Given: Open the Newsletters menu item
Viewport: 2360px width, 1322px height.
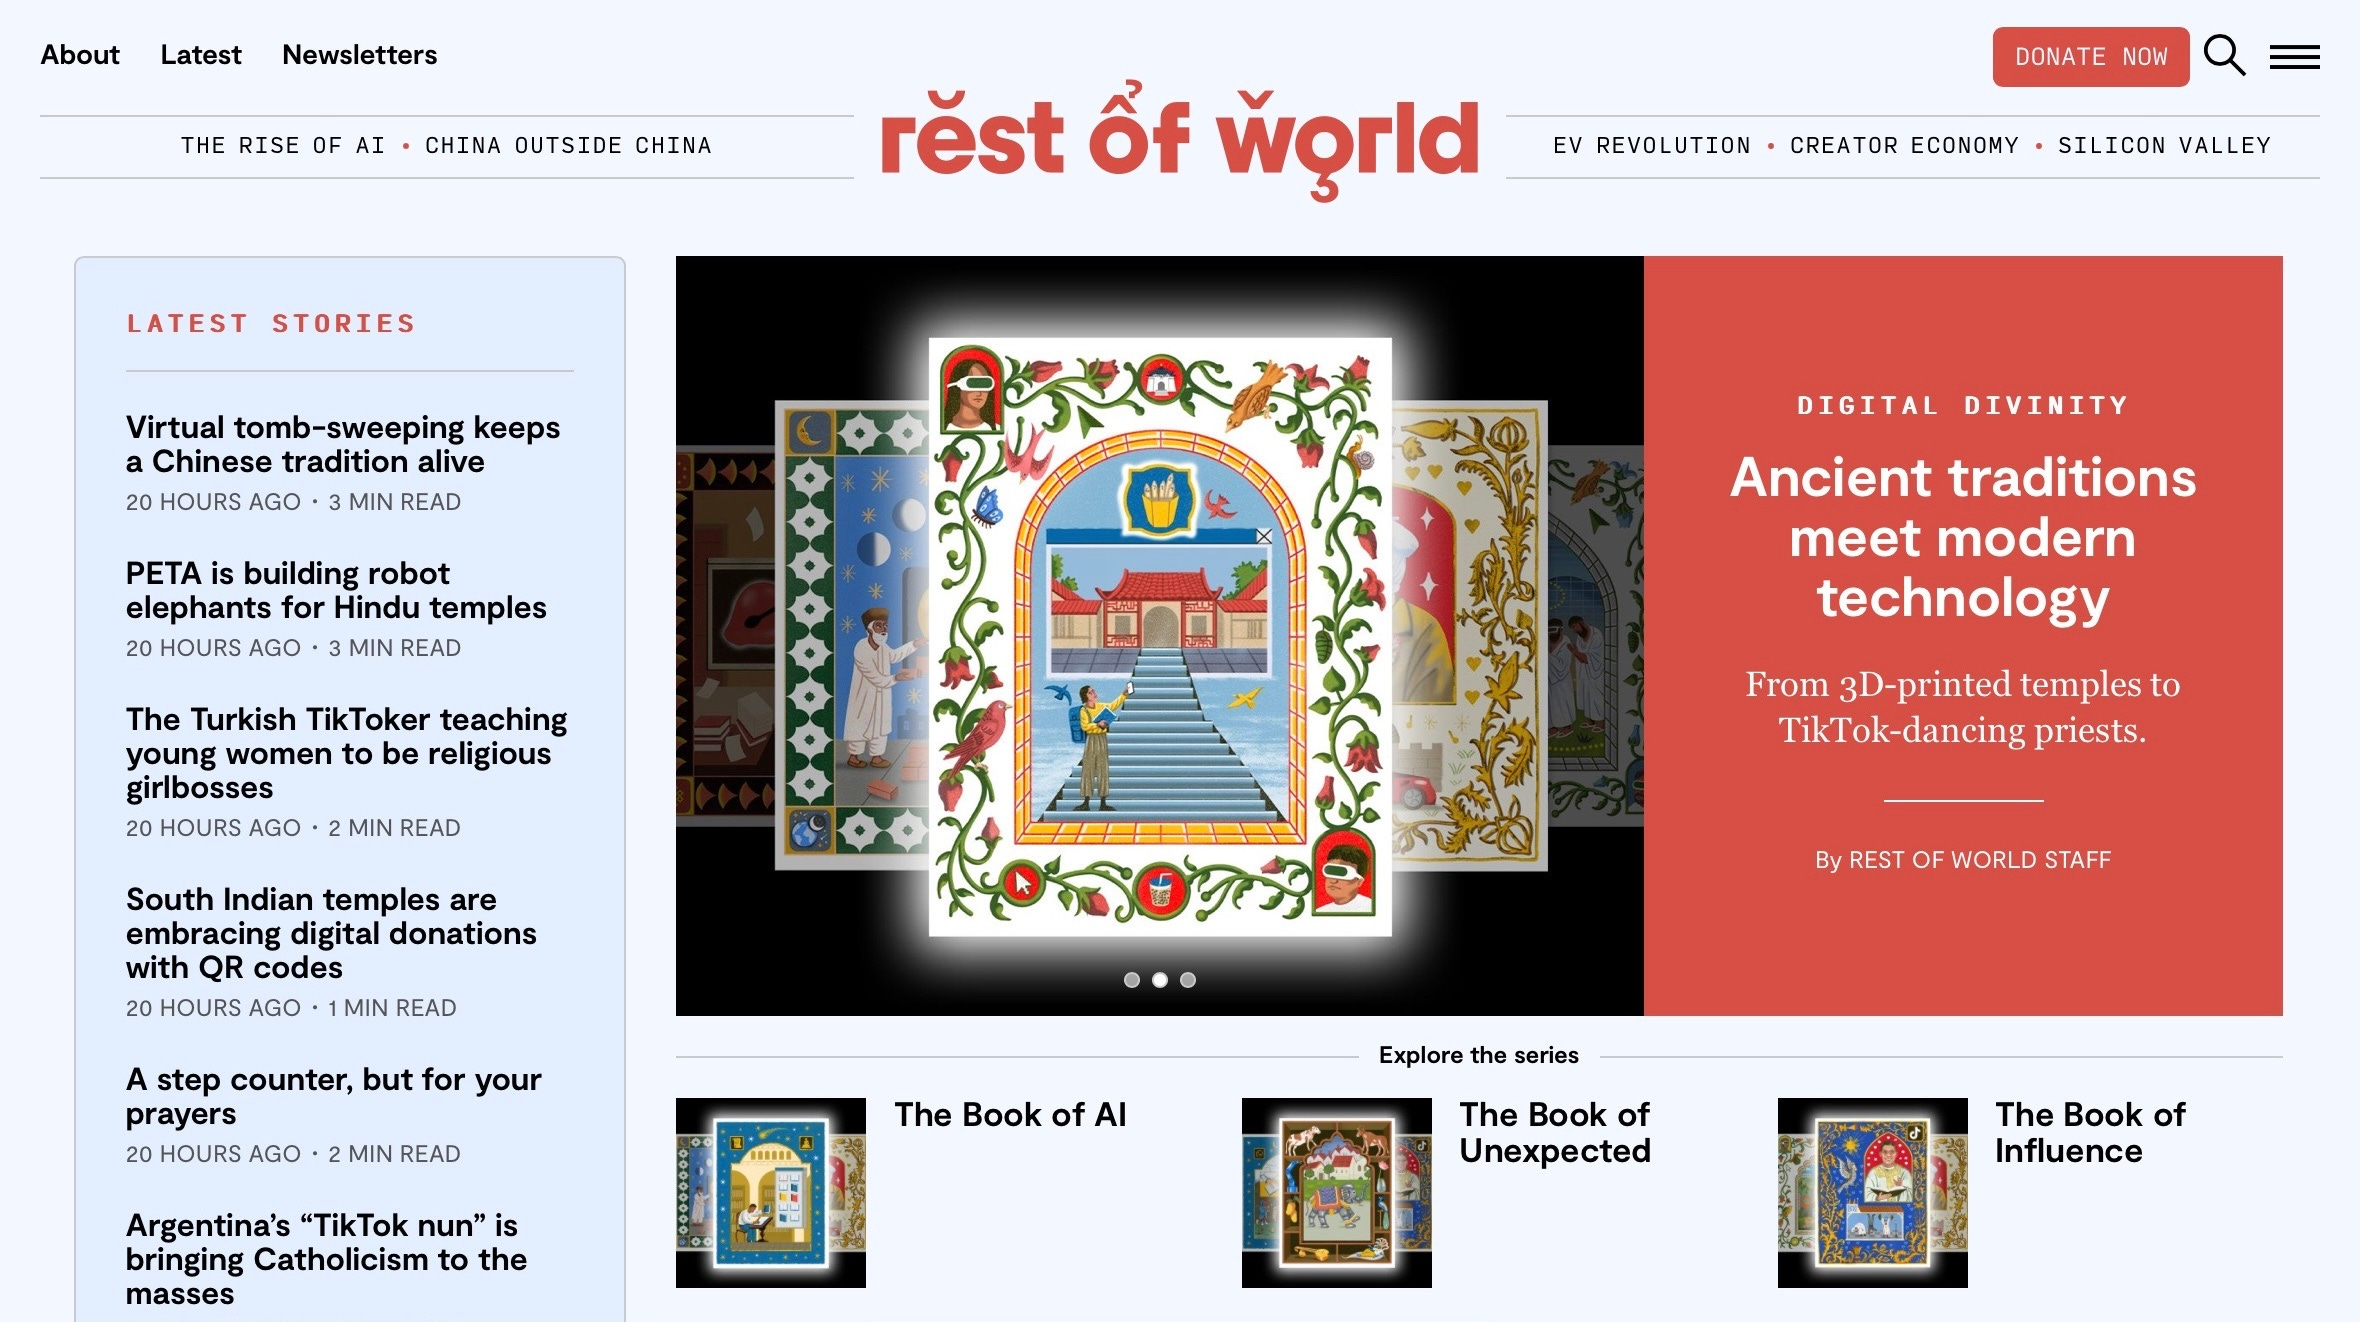Looking at the screenshot, I should 360,55.
